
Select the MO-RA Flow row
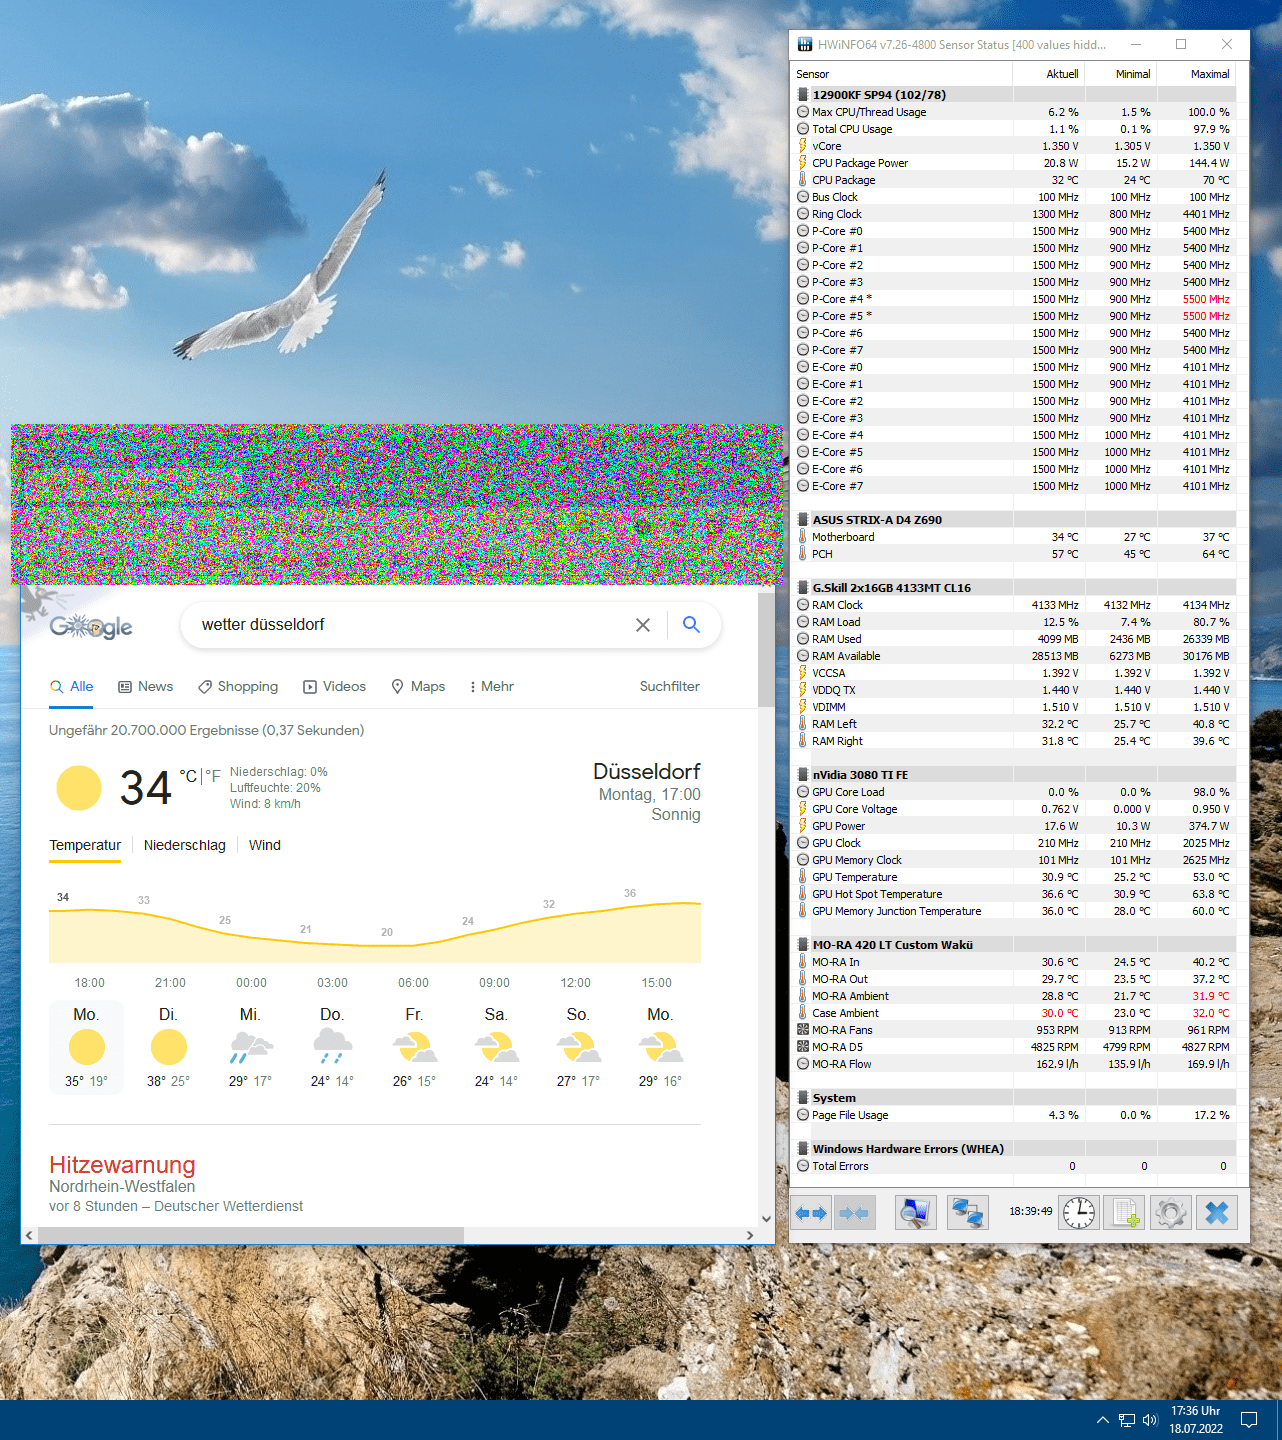(1015, 1064)
